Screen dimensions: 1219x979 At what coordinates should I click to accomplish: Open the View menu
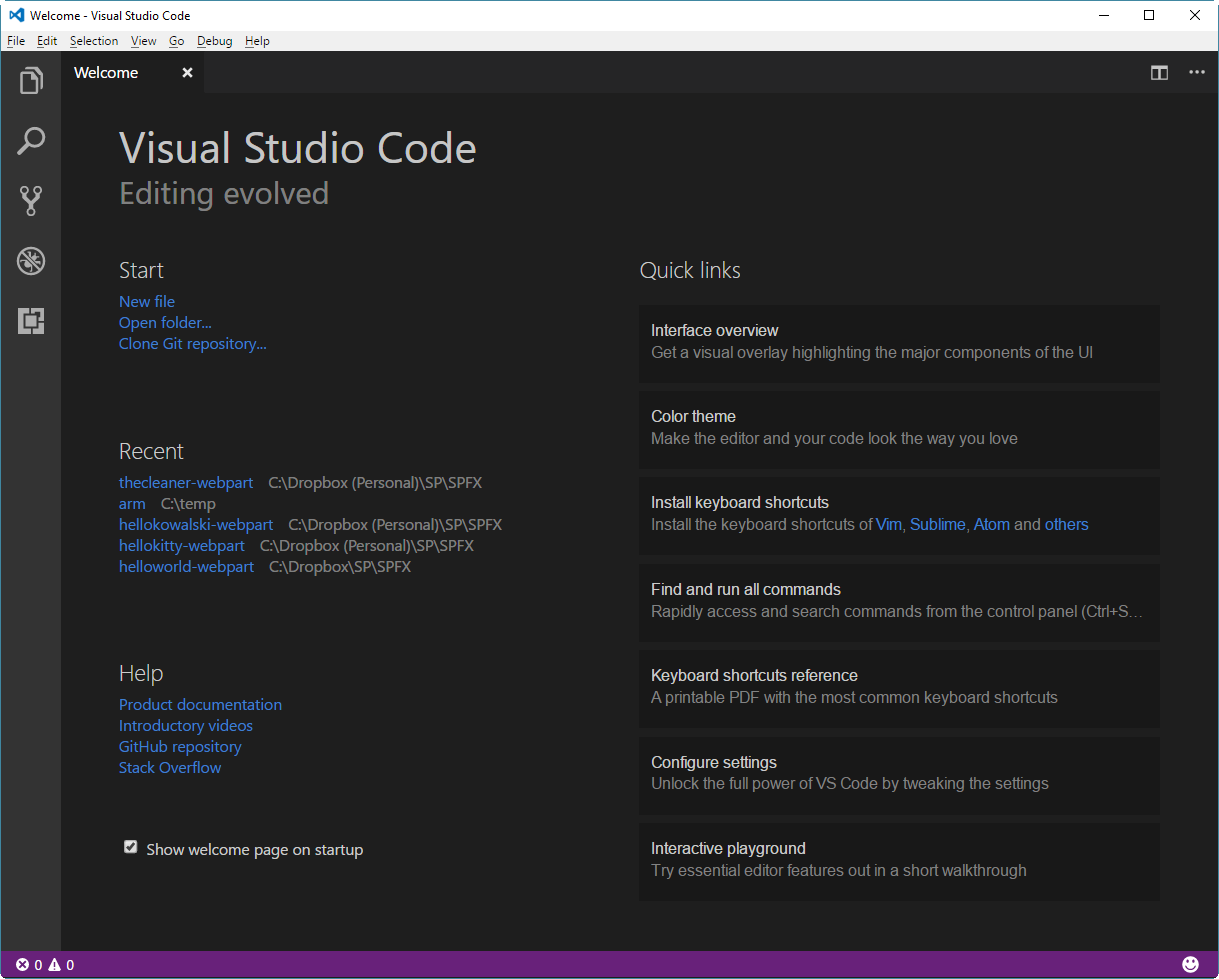click(143, 41)
